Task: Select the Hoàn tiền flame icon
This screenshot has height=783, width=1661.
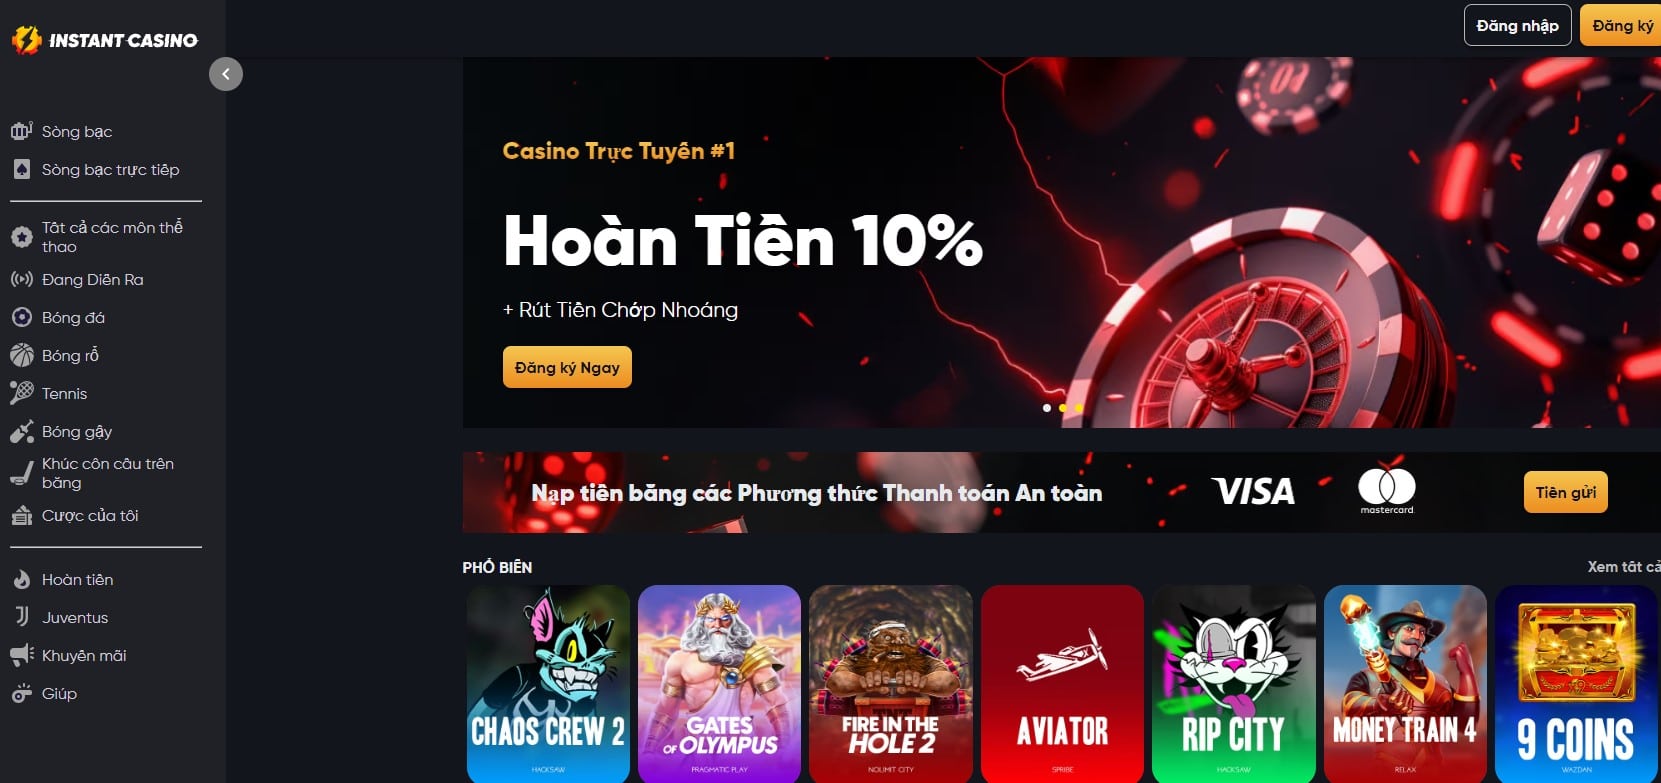Action: click(x=21, y=579)
